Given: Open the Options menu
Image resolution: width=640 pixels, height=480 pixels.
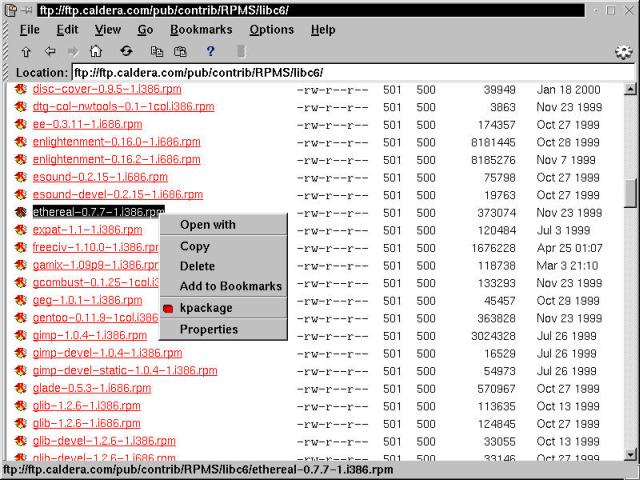Looking at the screenshot, I should click(271, 30).
